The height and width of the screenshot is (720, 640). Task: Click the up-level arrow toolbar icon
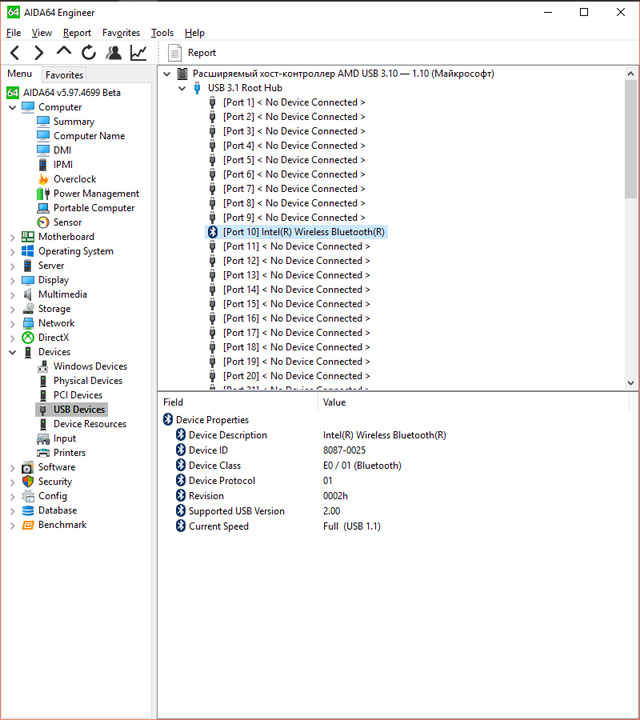pyautogui.click(x=64, y=51)
